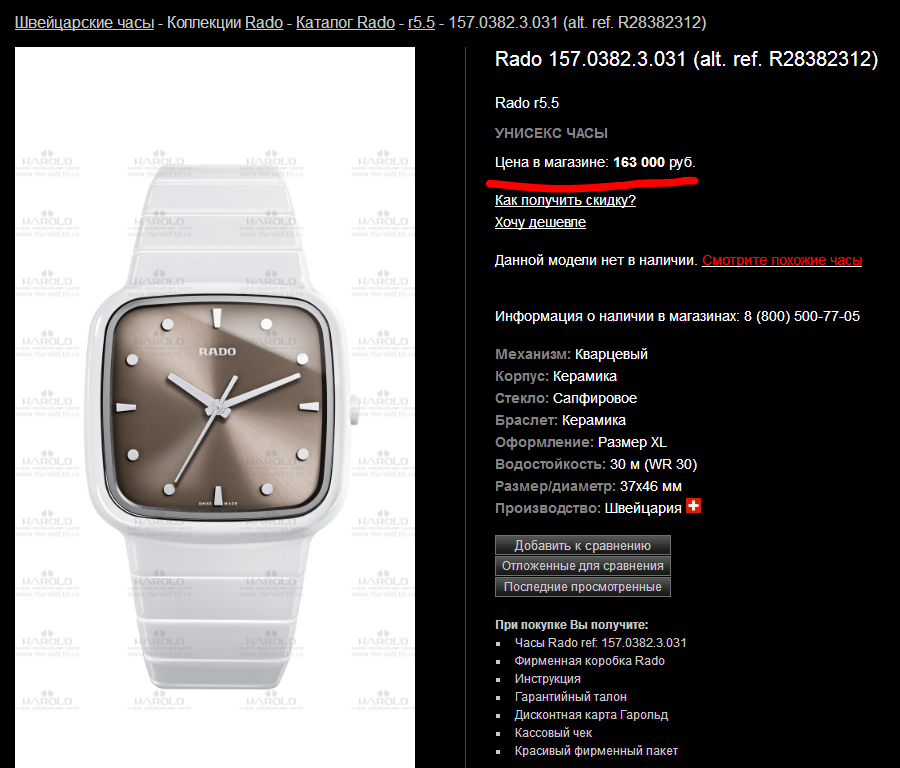Viewport: 900px width, 768px height.
Task: Click the Как получить скидку? link
Action: [565, 200]
